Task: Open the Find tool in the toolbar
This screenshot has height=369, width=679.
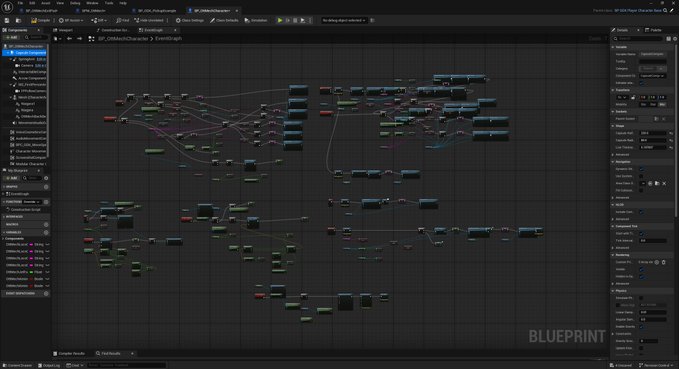Action: tap(123, 20)
